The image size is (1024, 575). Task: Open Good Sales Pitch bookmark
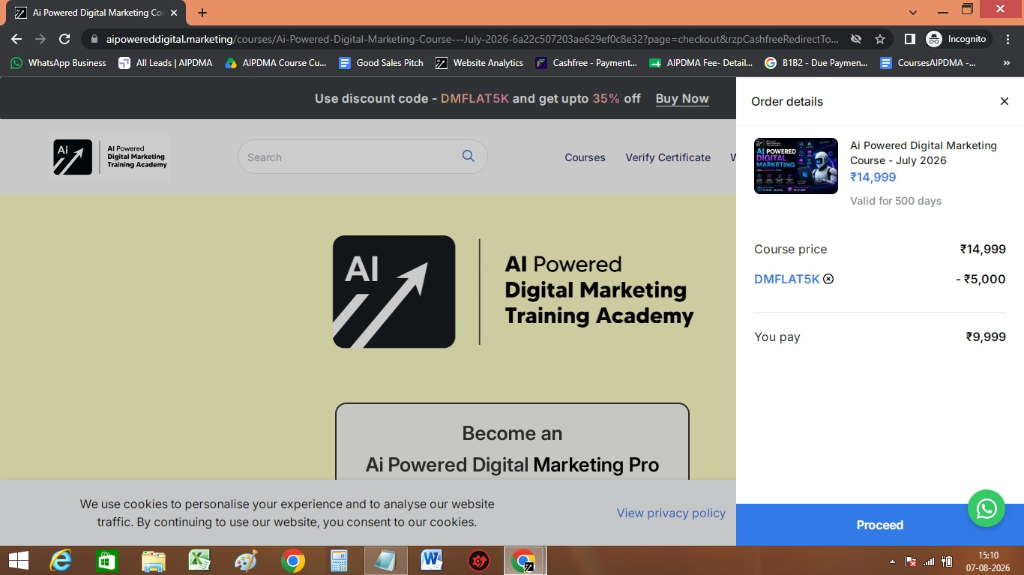coord(381,63)
